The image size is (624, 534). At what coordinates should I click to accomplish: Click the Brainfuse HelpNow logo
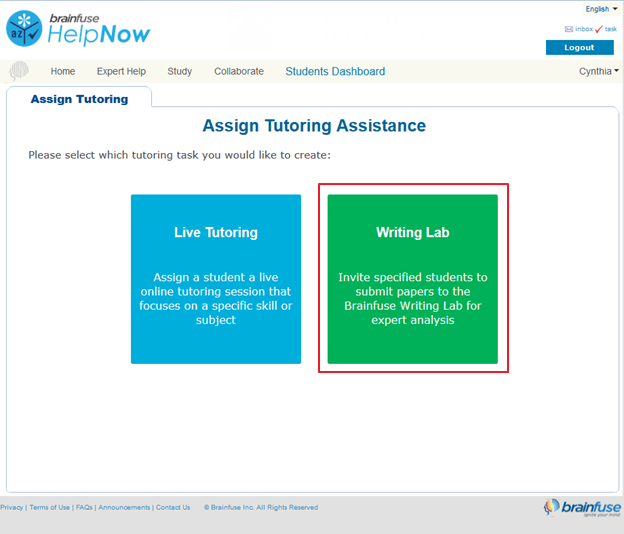(x=78, y=28)
